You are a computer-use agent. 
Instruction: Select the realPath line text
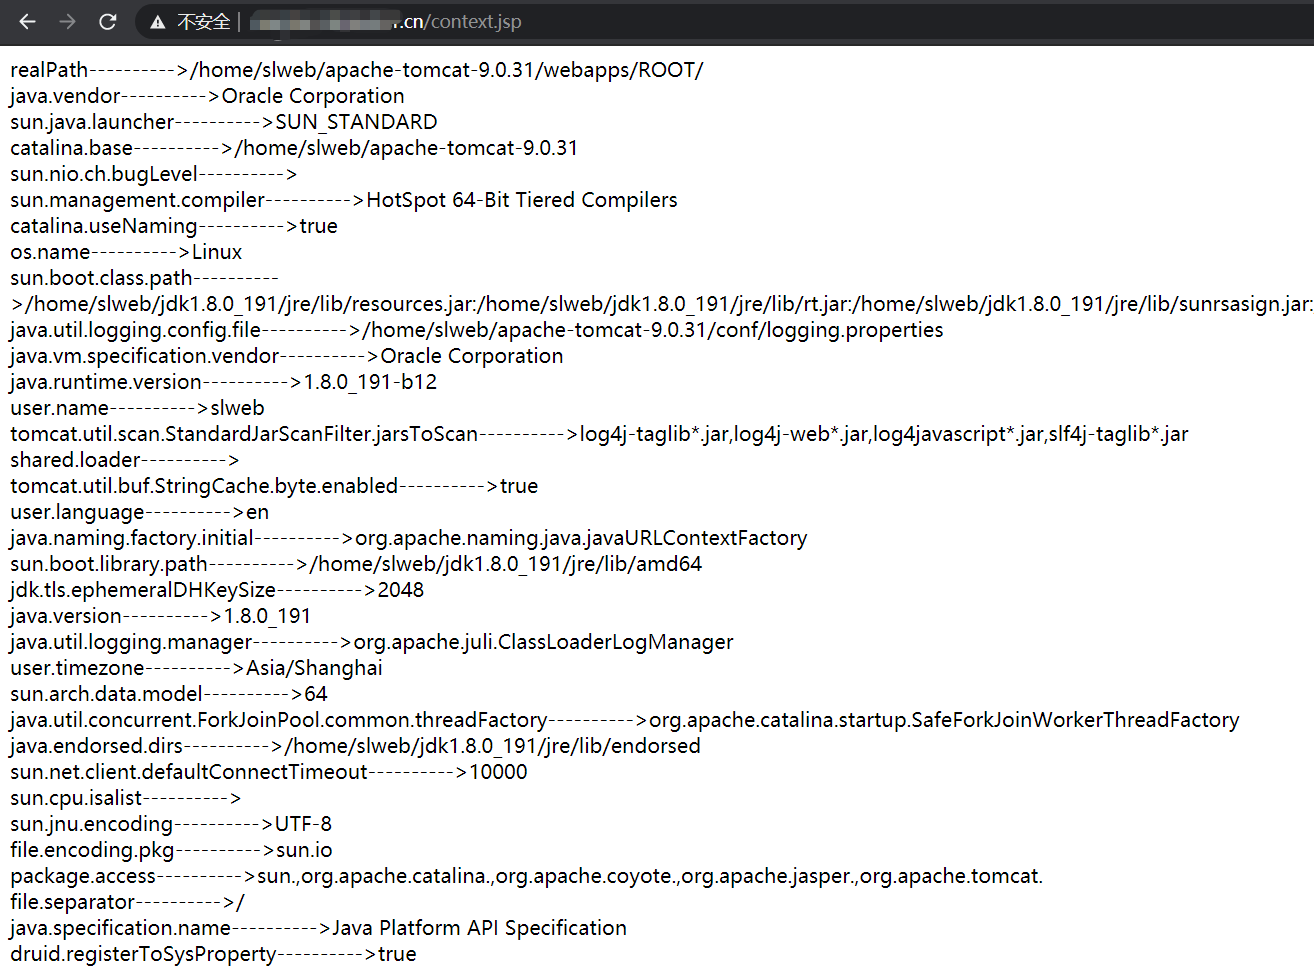[357, 70]
